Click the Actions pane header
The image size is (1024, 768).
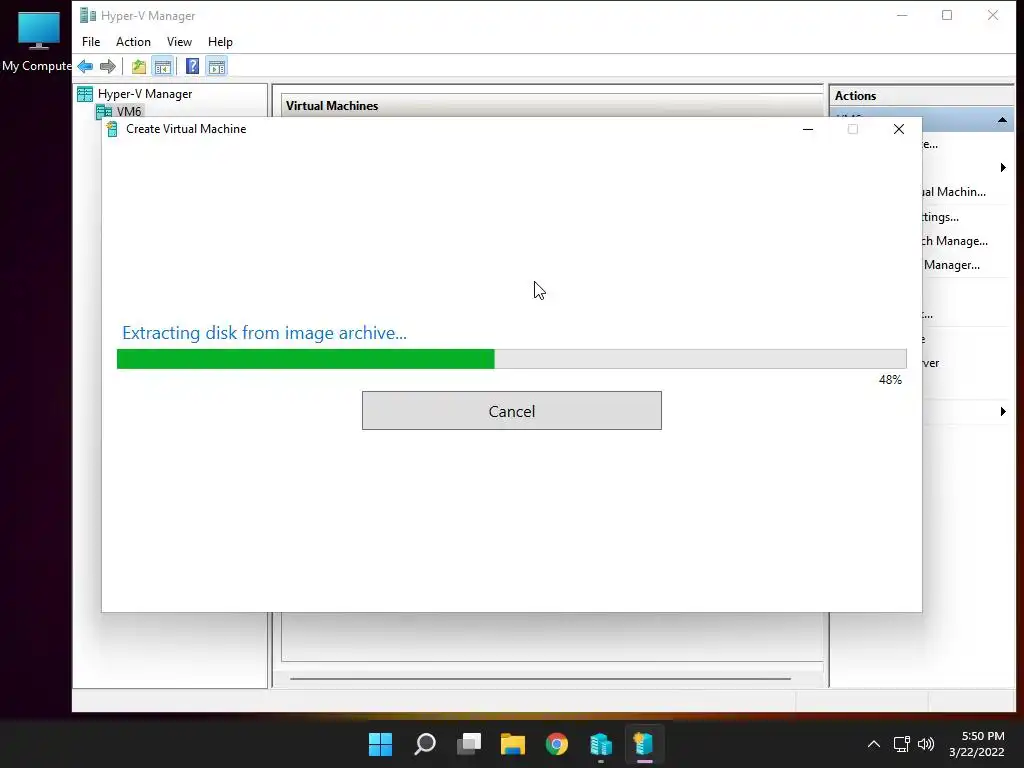(855, 95)
